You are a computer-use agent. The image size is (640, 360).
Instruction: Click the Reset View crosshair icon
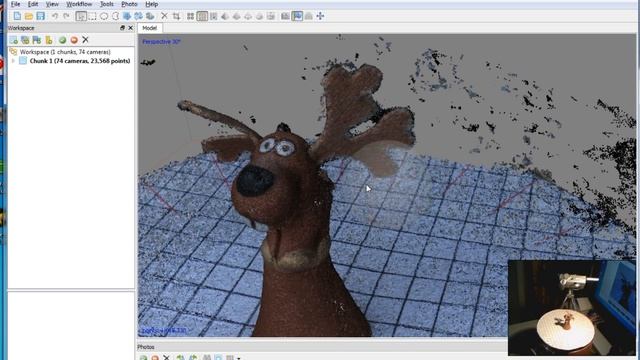(320, 16)
